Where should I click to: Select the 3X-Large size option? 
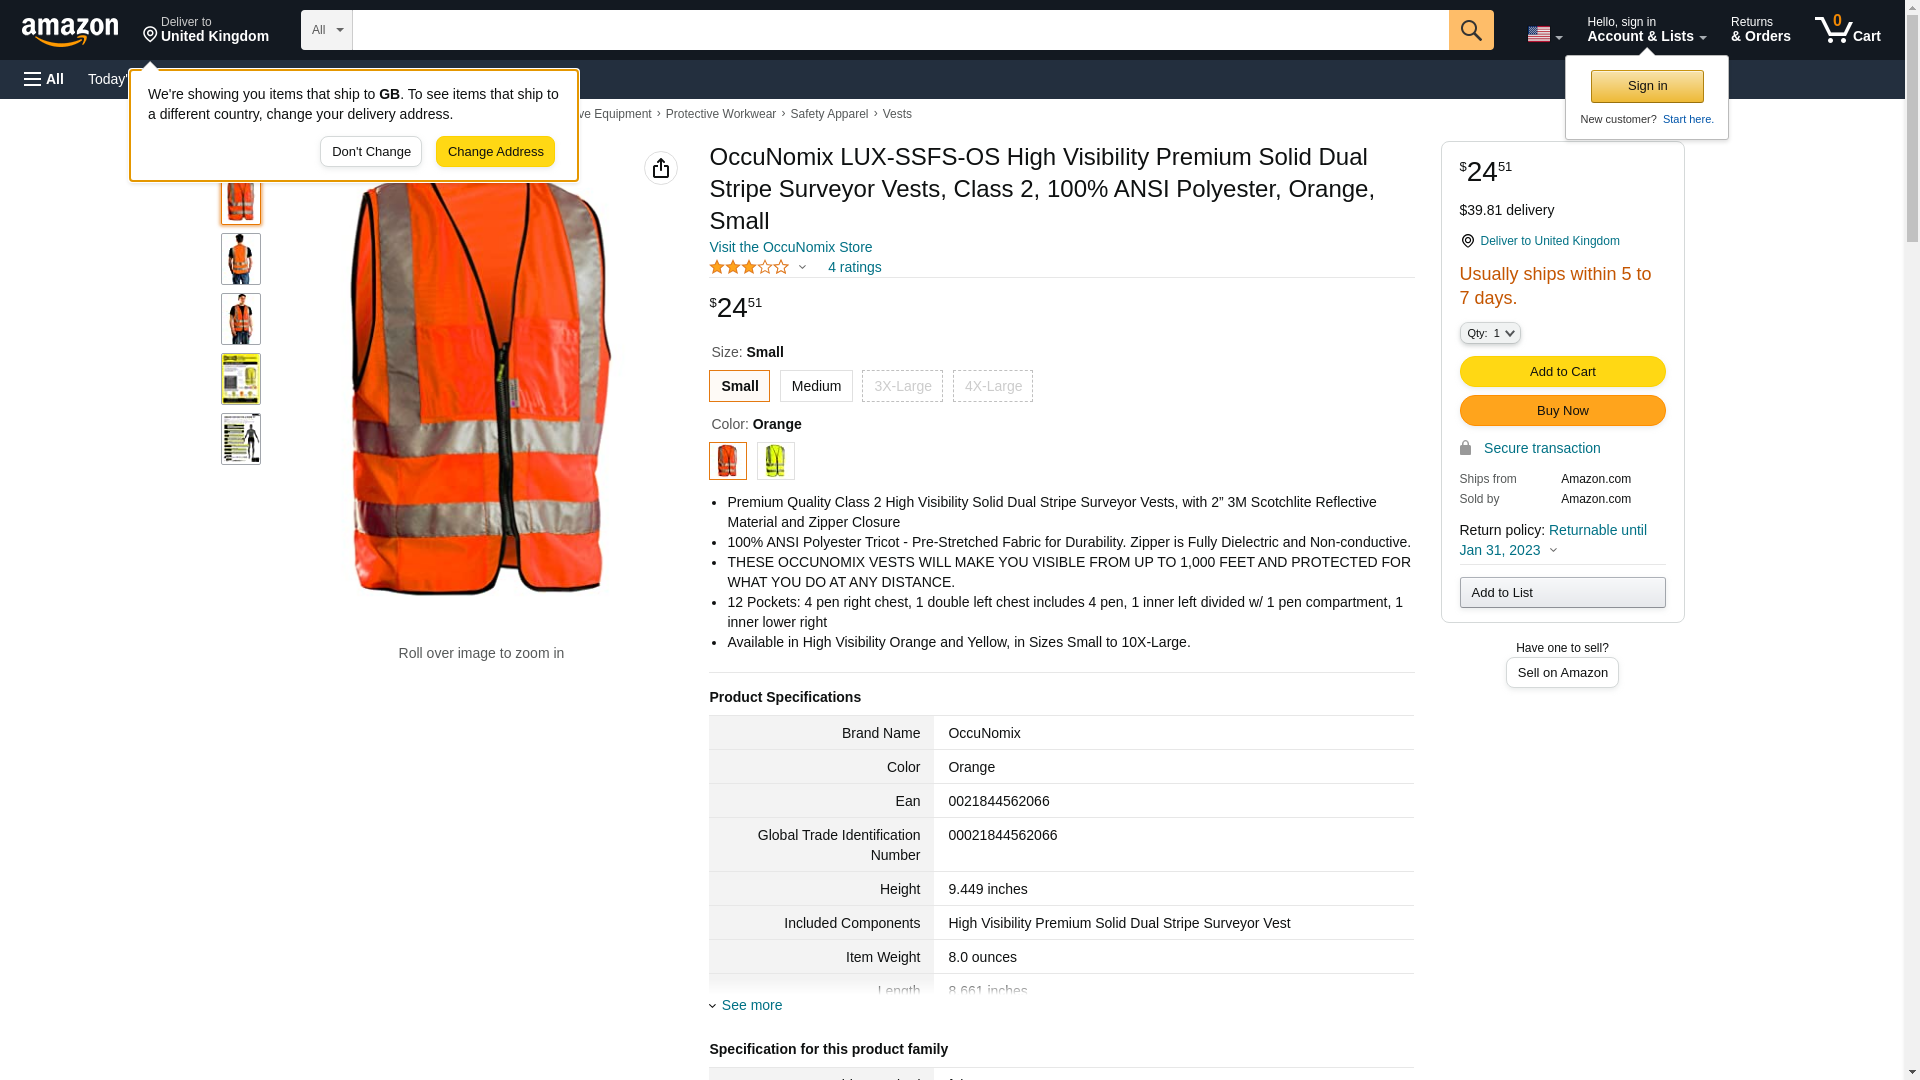(902, 386)
